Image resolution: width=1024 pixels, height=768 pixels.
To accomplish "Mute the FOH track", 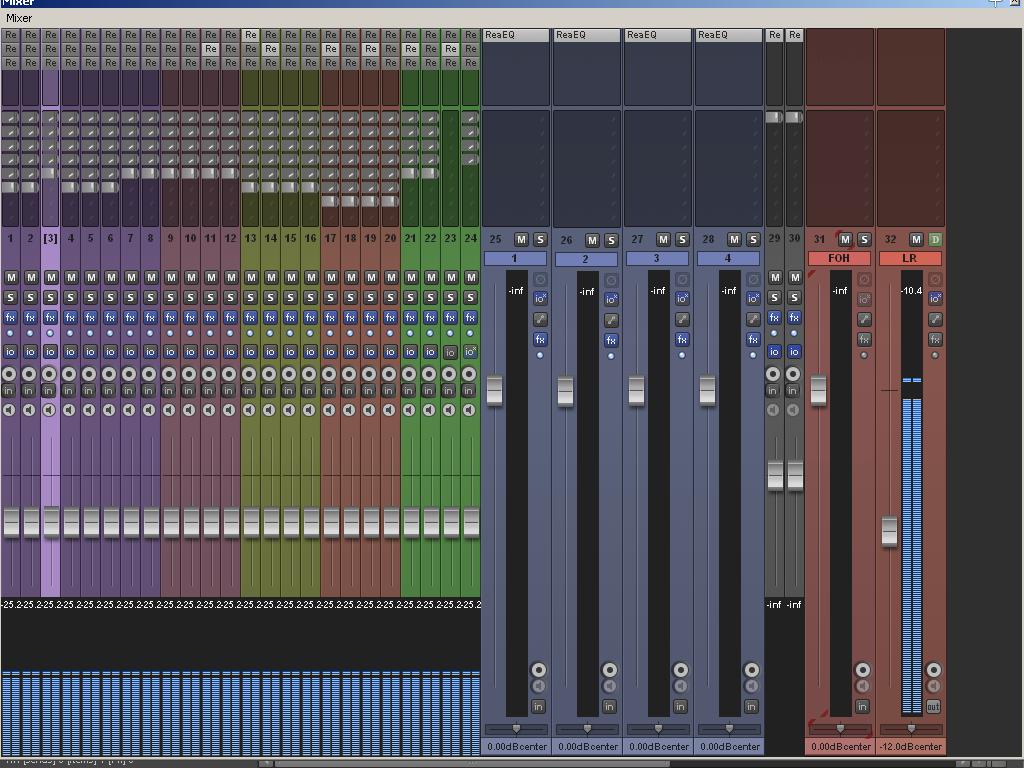I will 845,239.
